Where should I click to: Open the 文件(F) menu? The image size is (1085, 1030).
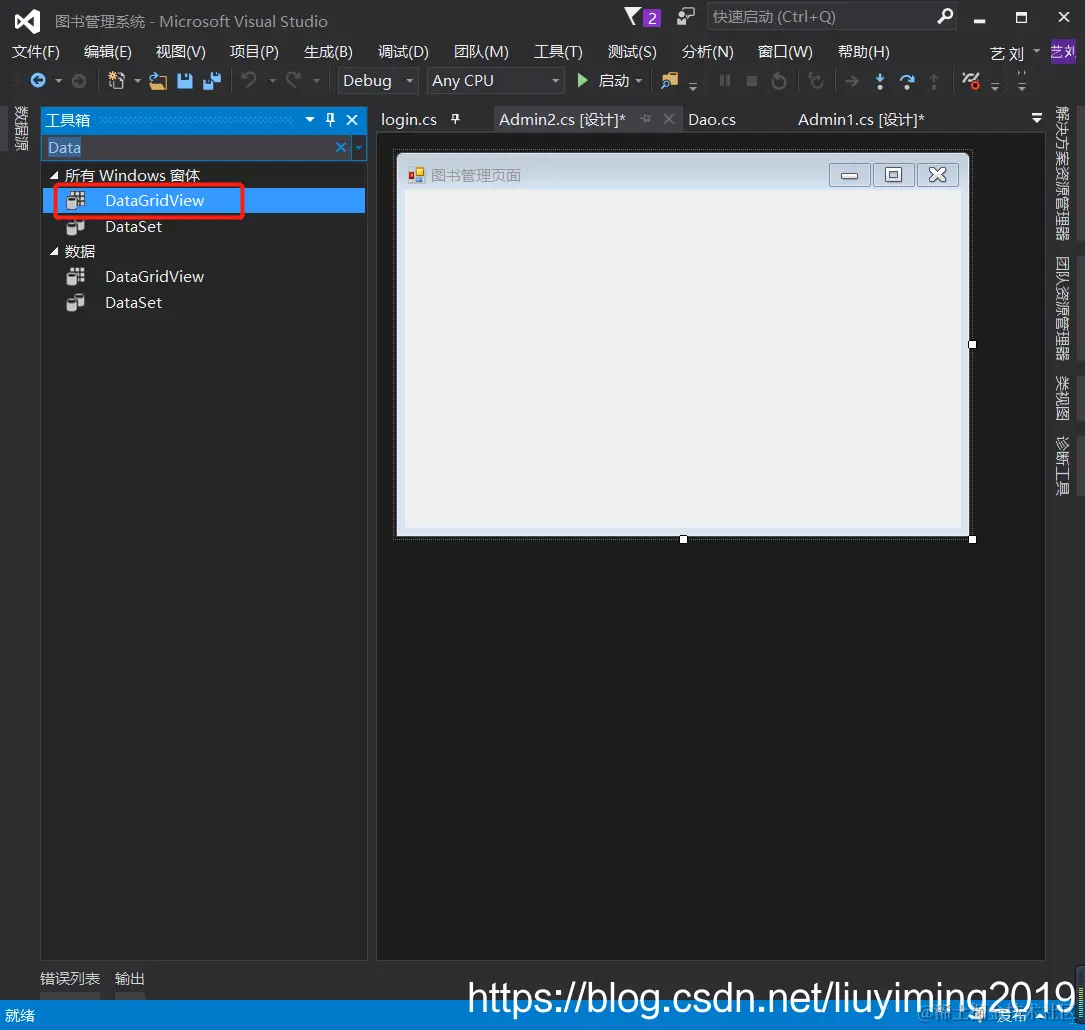pos(36,52)
